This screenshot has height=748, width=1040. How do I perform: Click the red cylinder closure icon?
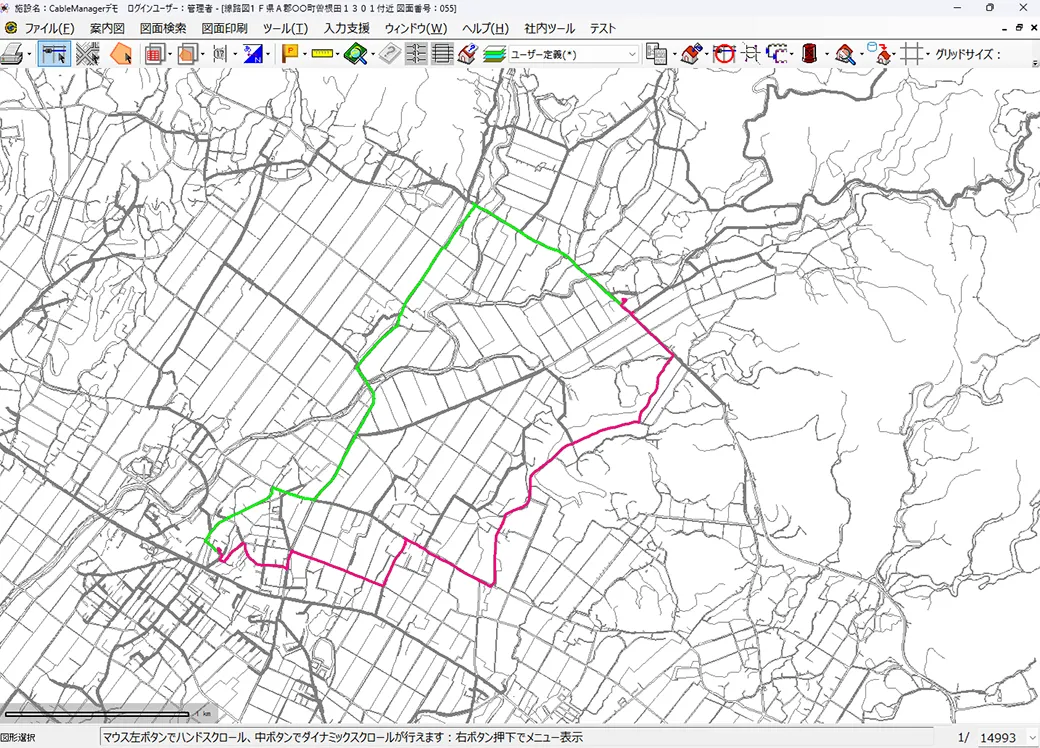click(809, 54)
